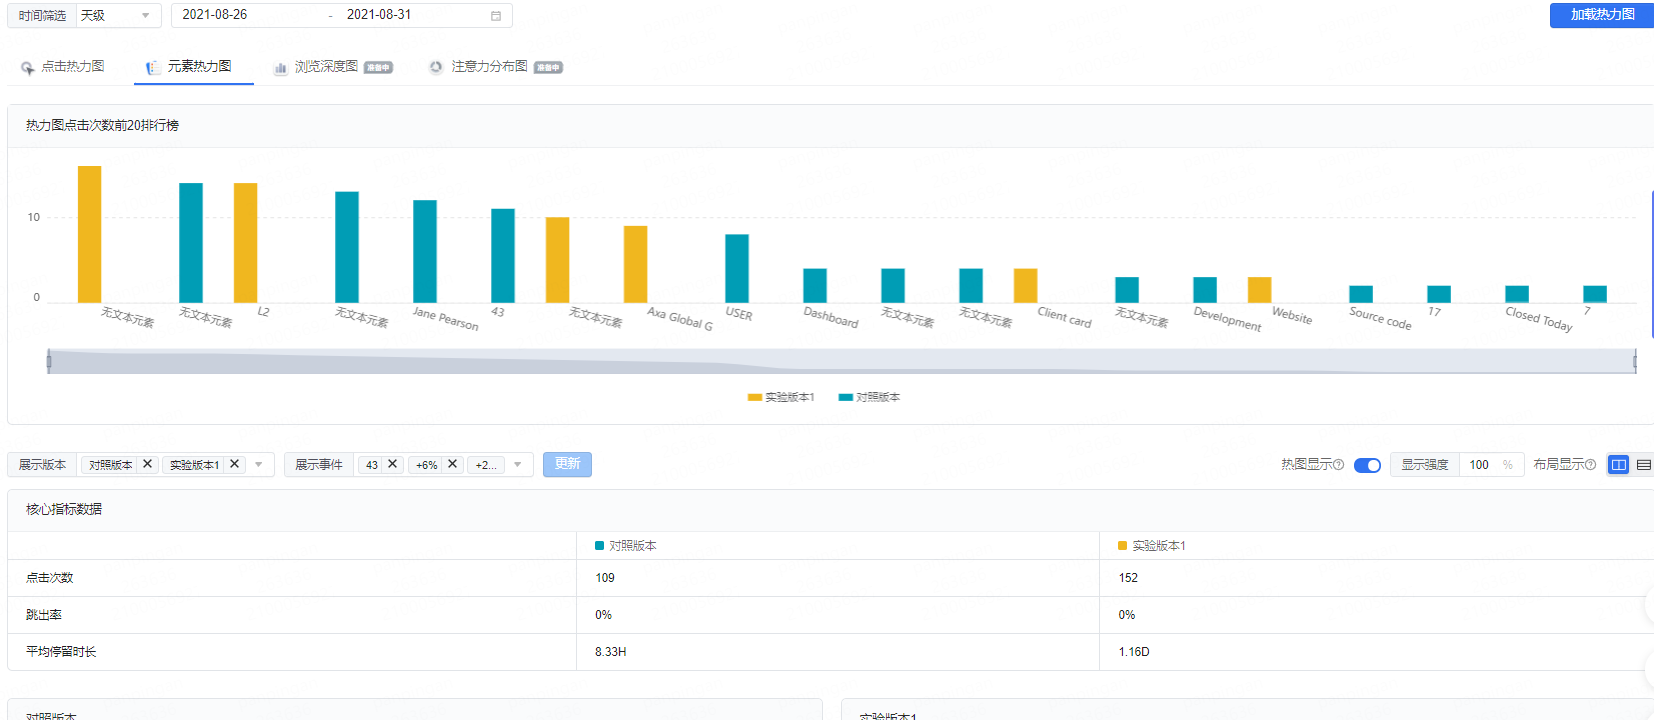Click the Jane Pearson teal bar

point(425,251)
